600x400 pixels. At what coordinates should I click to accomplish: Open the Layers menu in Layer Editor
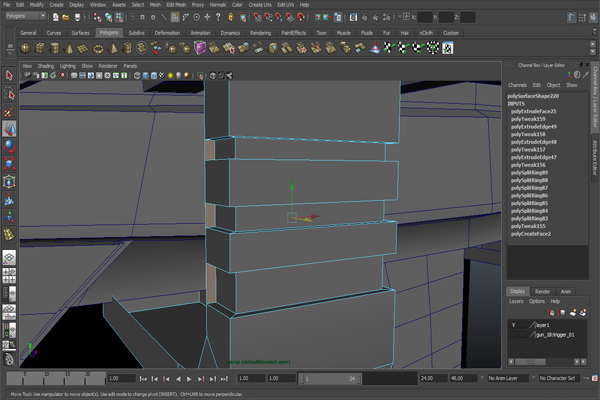click(x=516, y=301)
